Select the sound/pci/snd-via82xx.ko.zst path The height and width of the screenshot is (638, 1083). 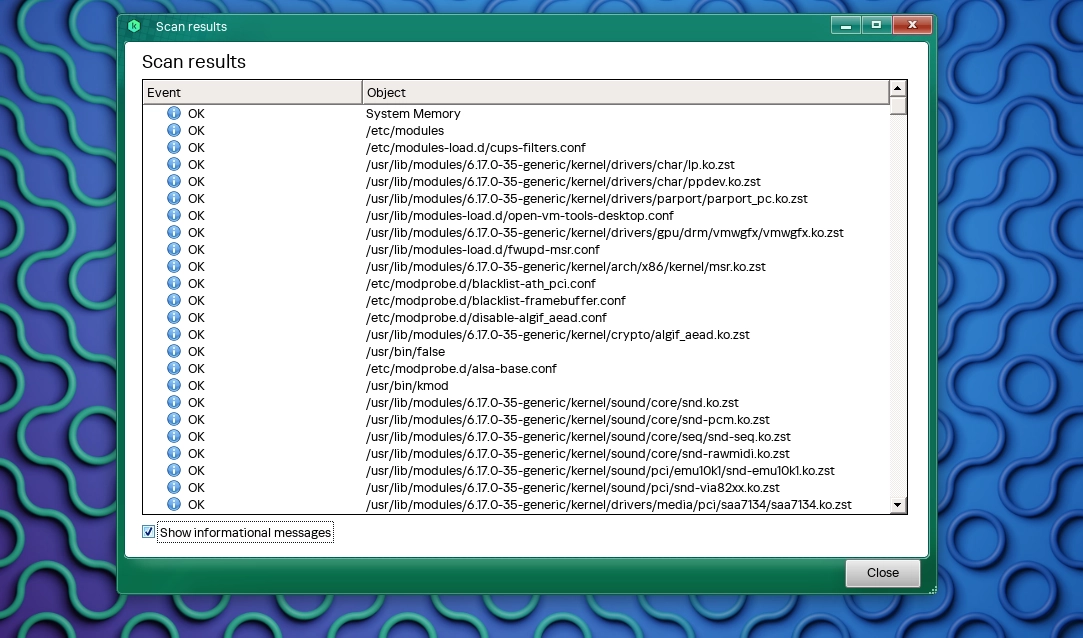coord(573,487)
